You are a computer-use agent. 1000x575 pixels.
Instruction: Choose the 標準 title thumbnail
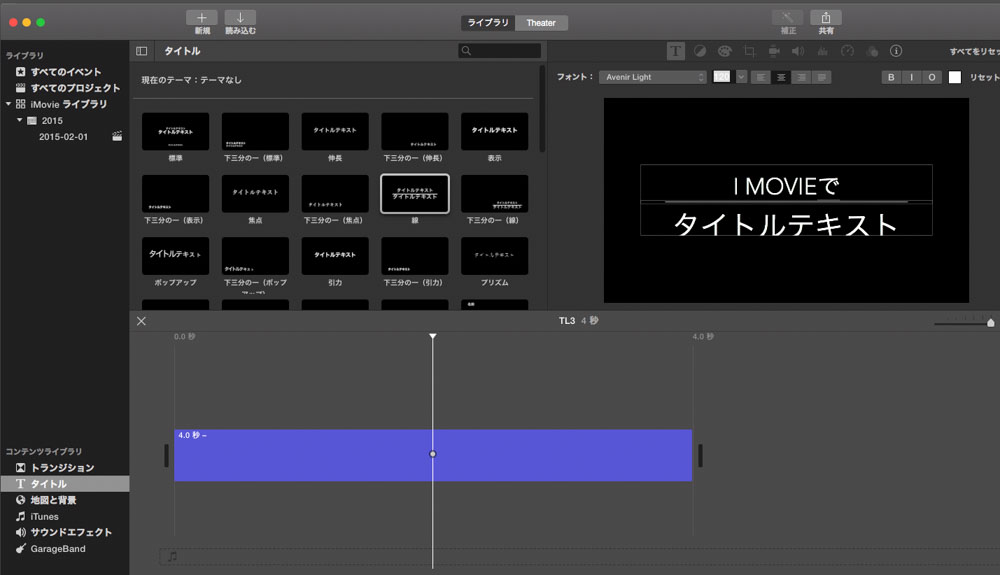(175, 131)
